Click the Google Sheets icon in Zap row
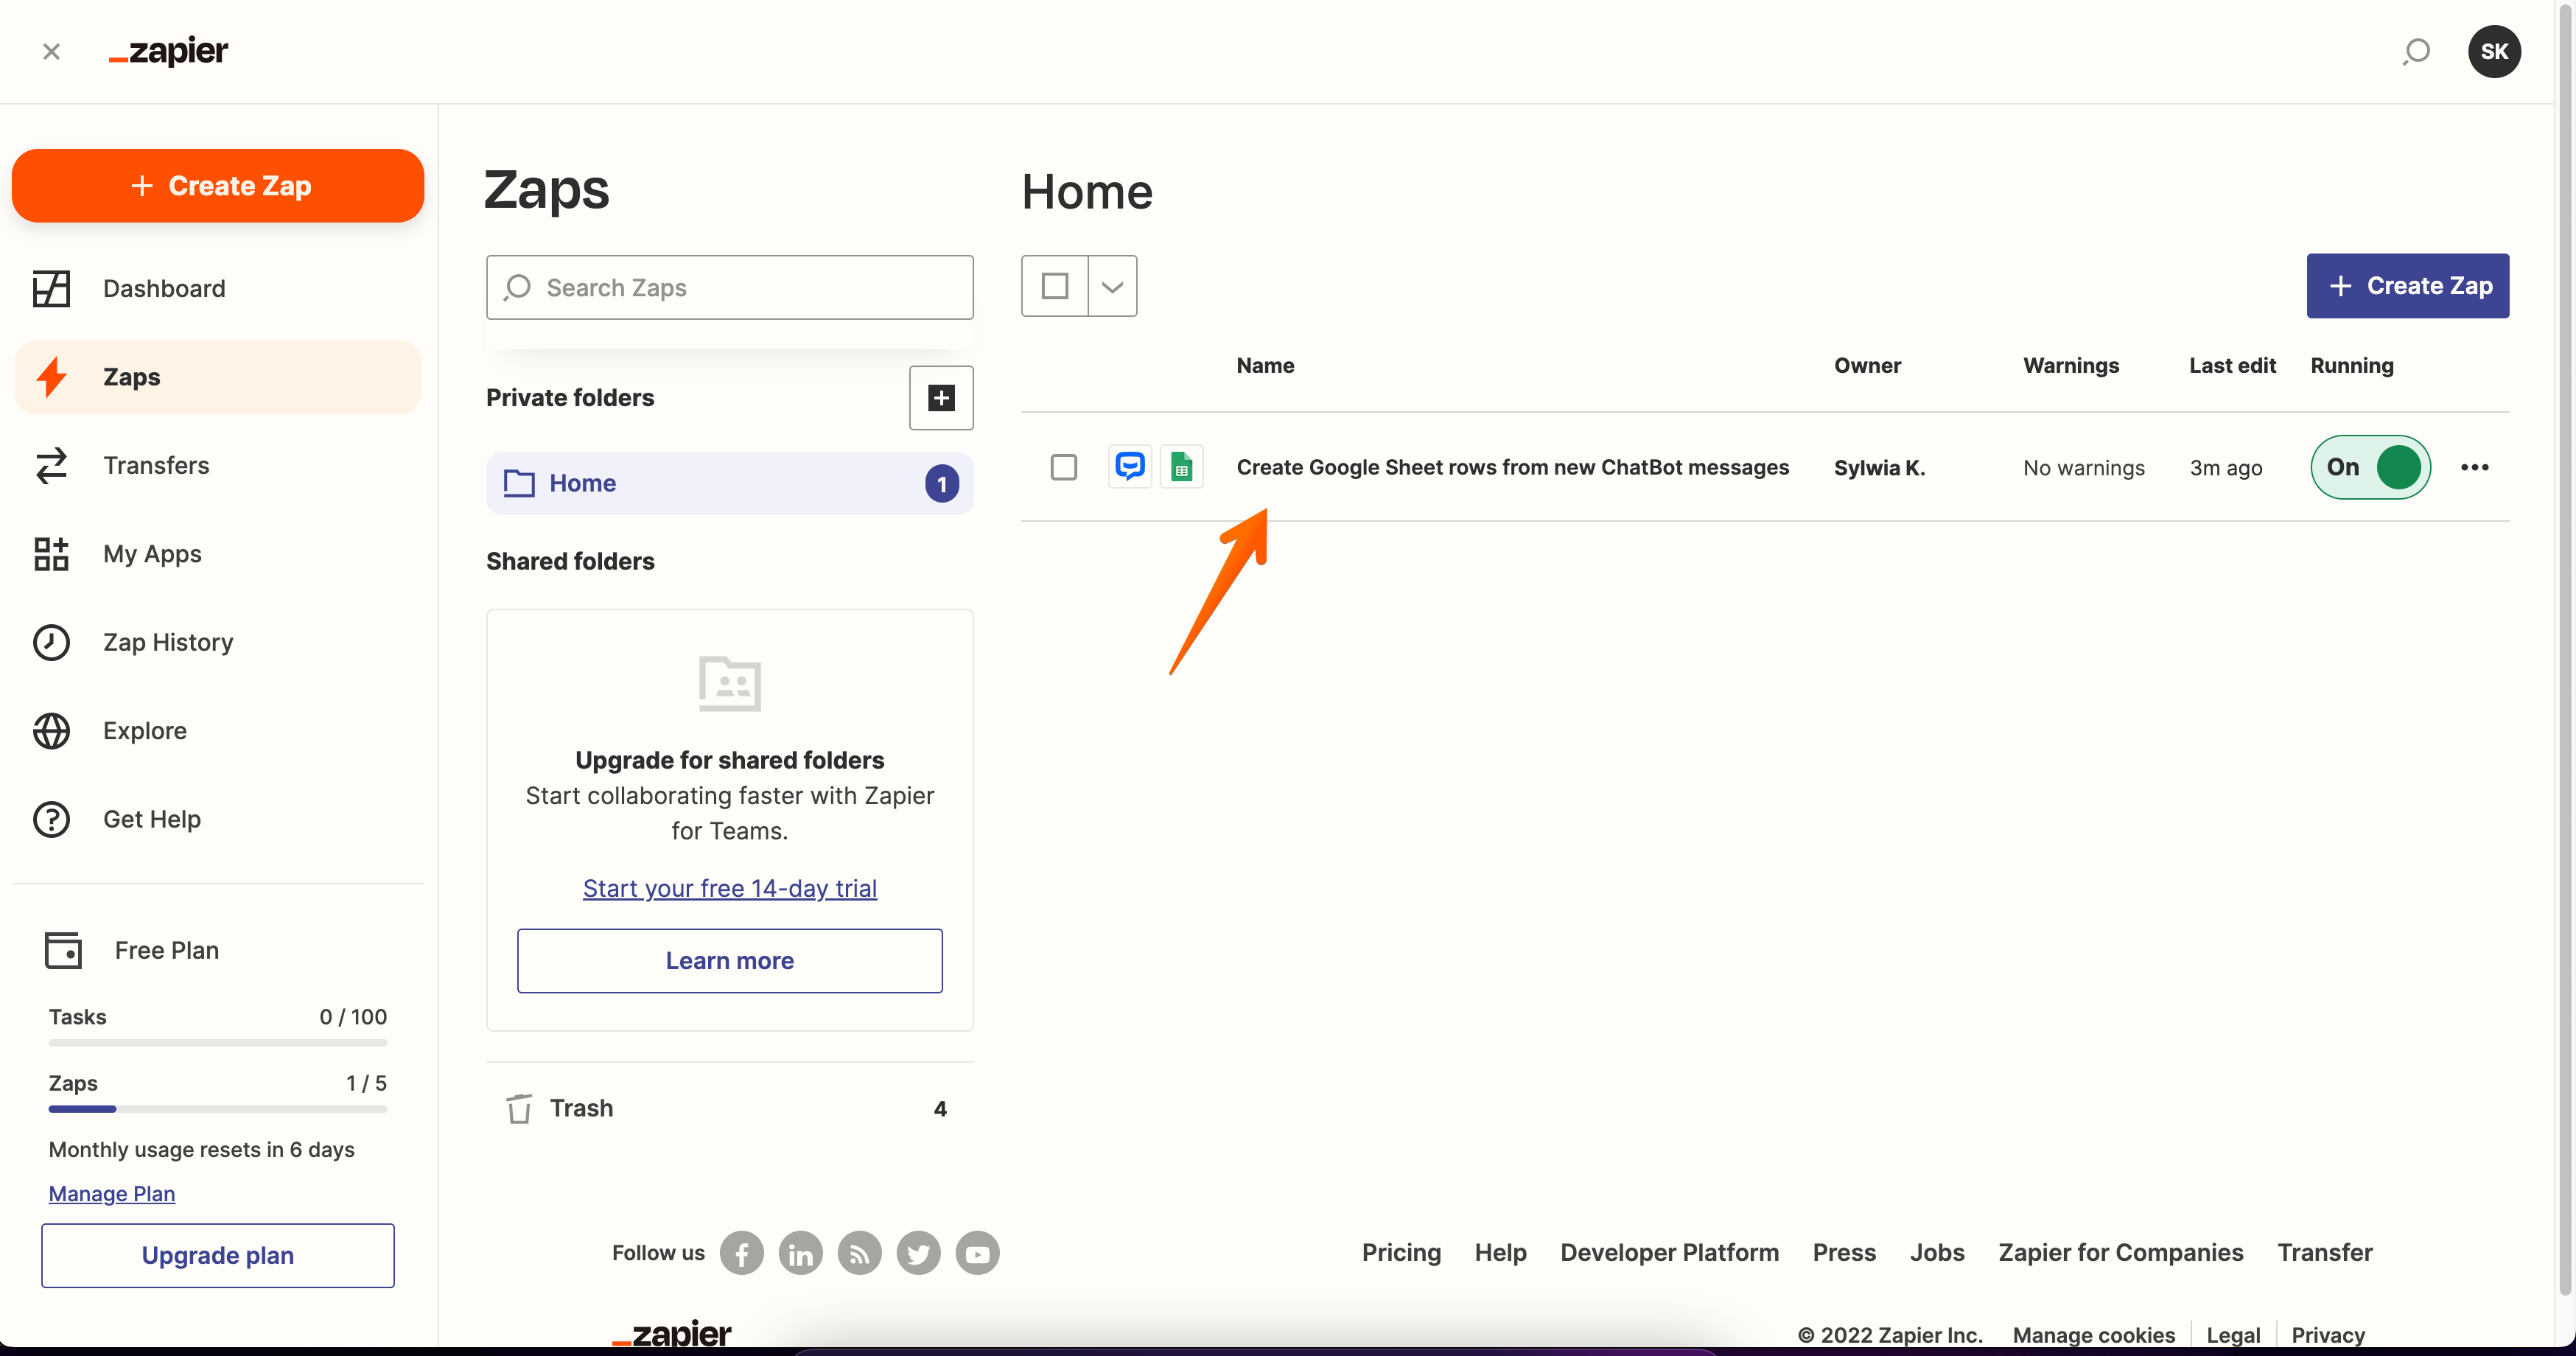2576x1356 pixels. pos(1181,467)
